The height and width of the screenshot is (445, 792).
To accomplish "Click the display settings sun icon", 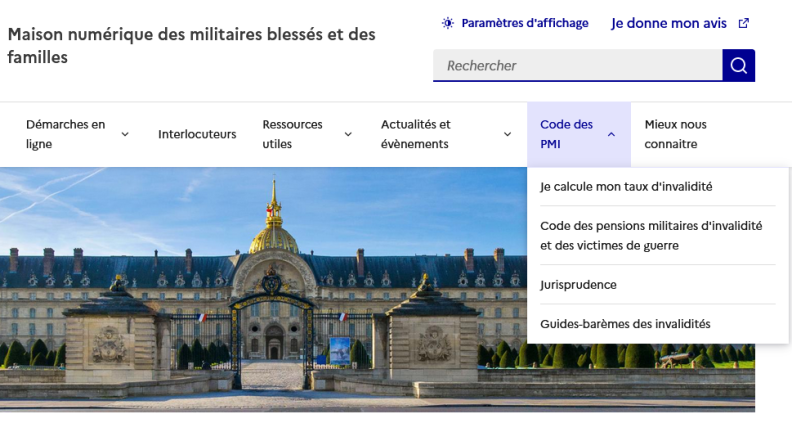I will coord(448,23).
